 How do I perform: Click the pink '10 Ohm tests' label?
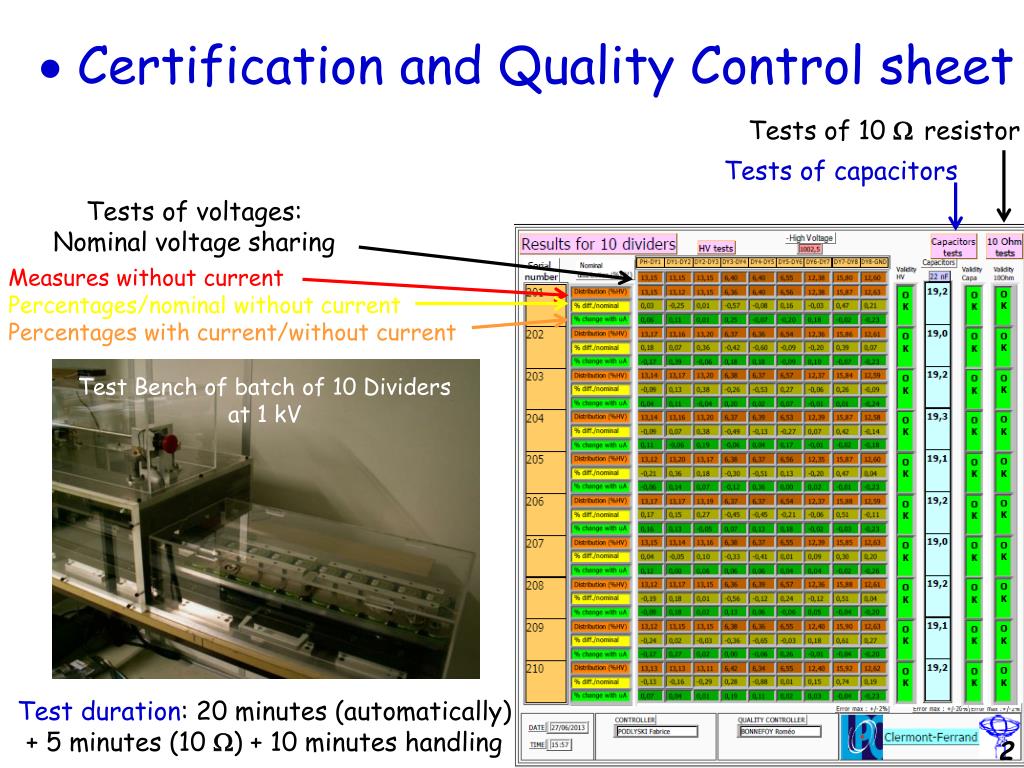(1004, 246)
